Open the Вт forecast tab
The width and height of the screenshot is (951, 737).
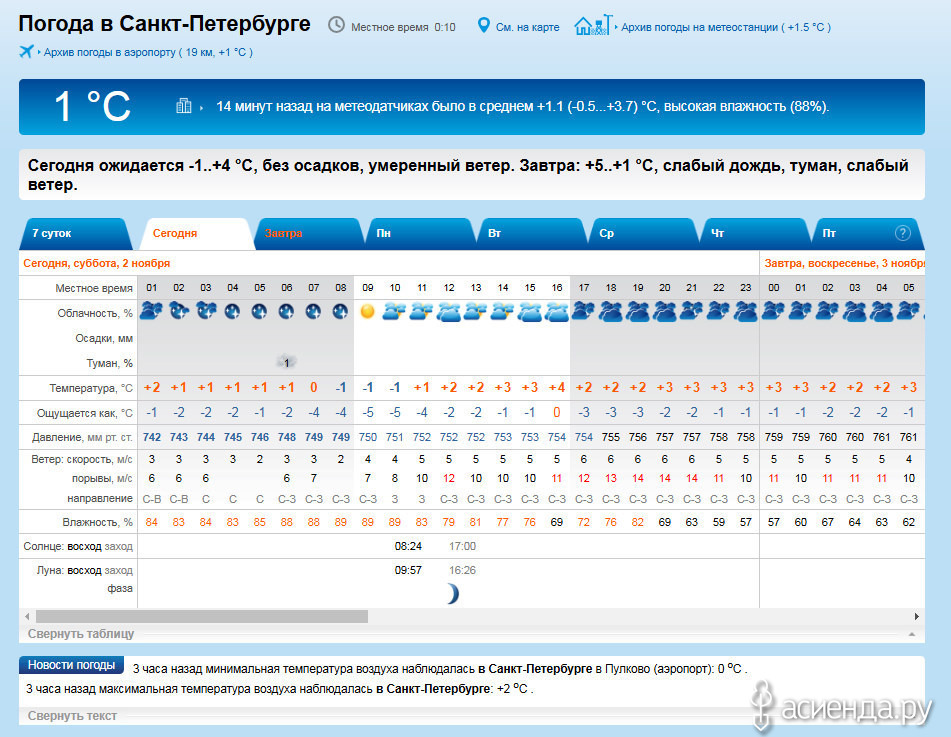(x=531, y=234)
